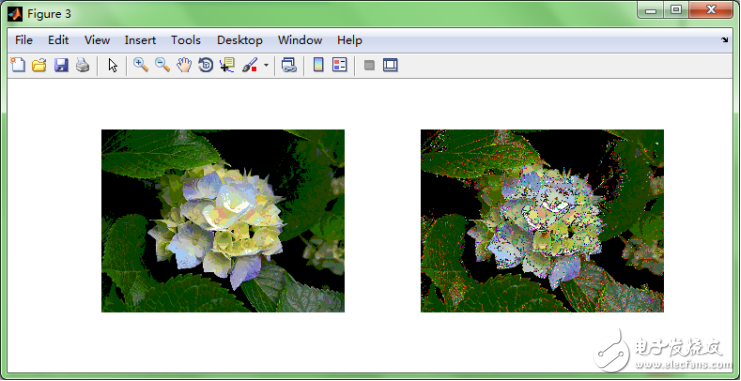Click the dock figure arrow in the menu bar
741x381 pixels.
725,40
